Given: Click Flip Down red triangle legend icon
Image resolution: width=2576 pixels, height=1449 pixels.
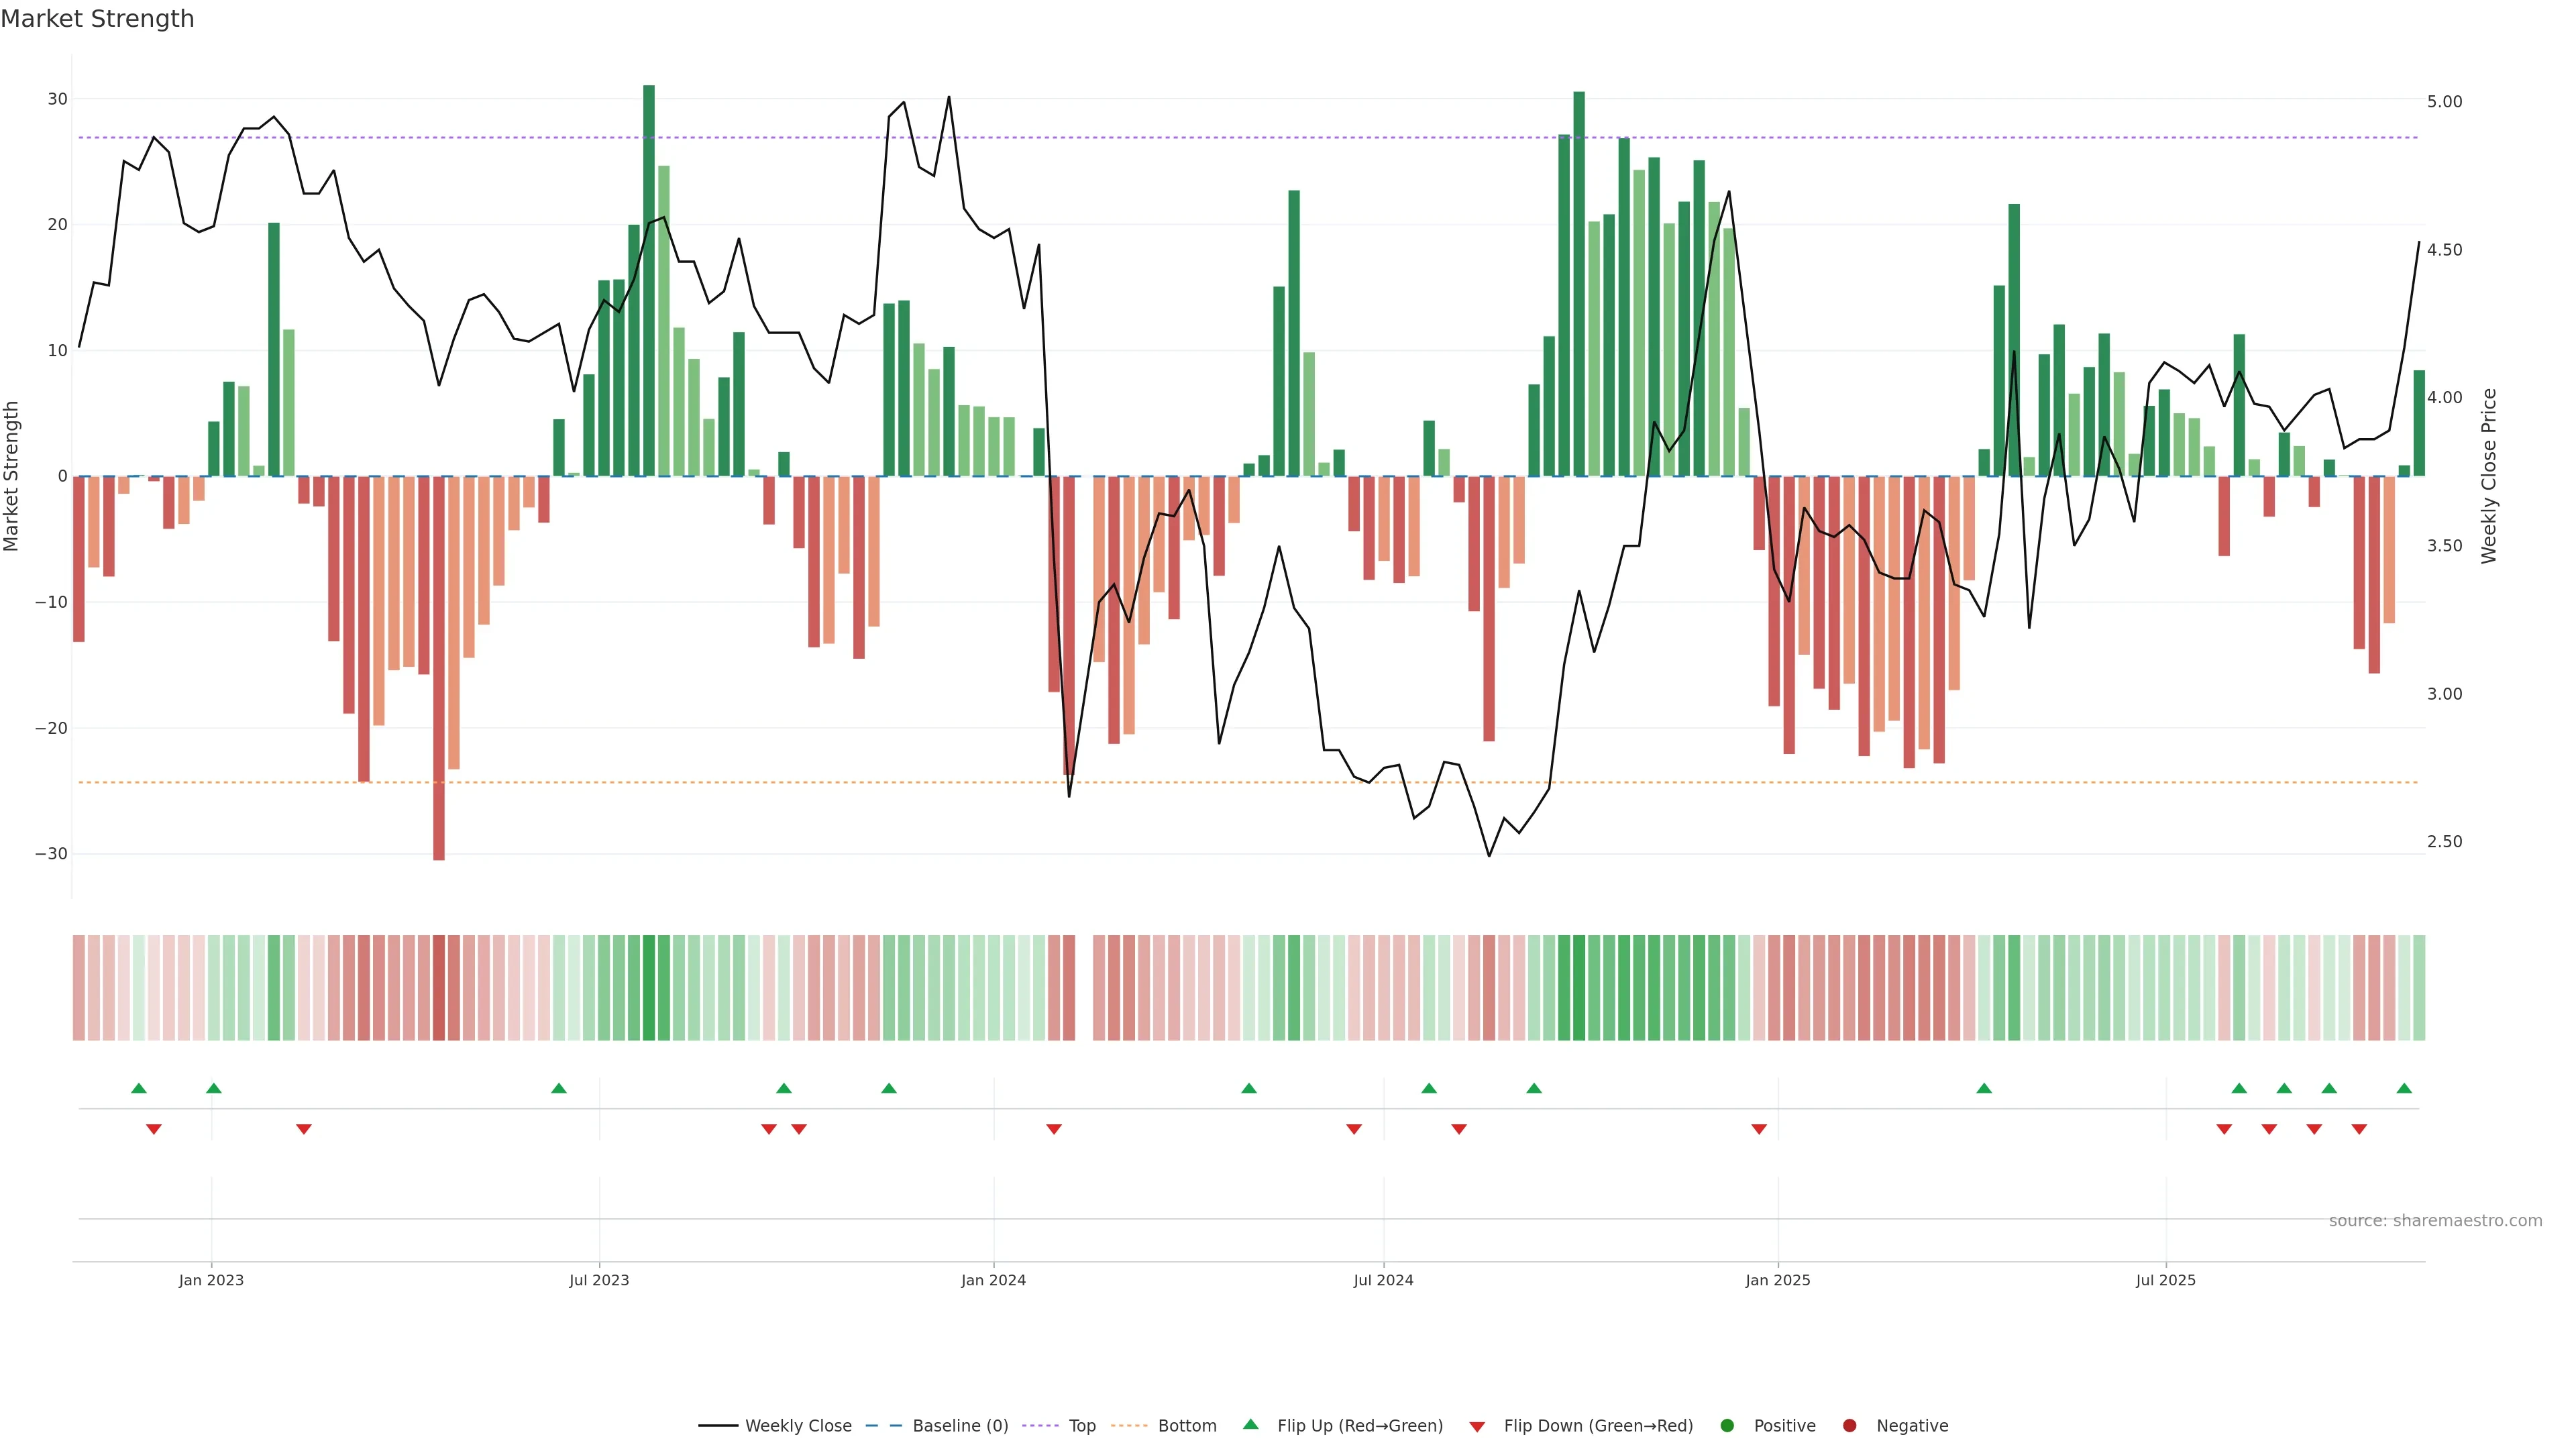Looking at the screenshot, I should 1477,1427.
